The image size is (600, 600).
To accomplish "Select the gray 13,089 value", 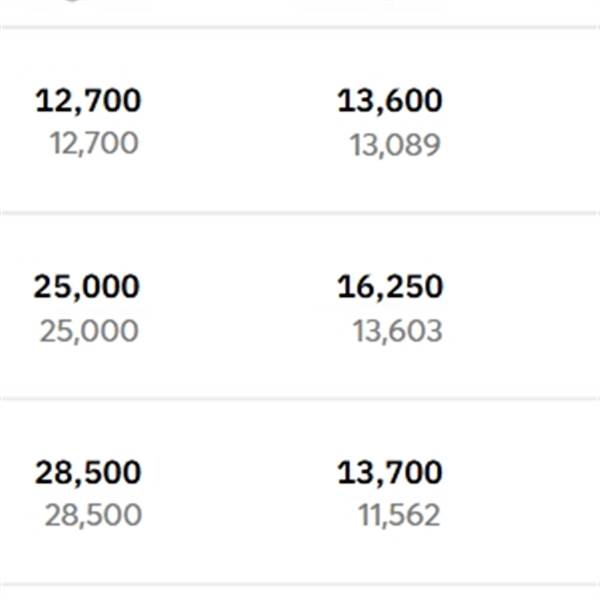I will (395, 145).
